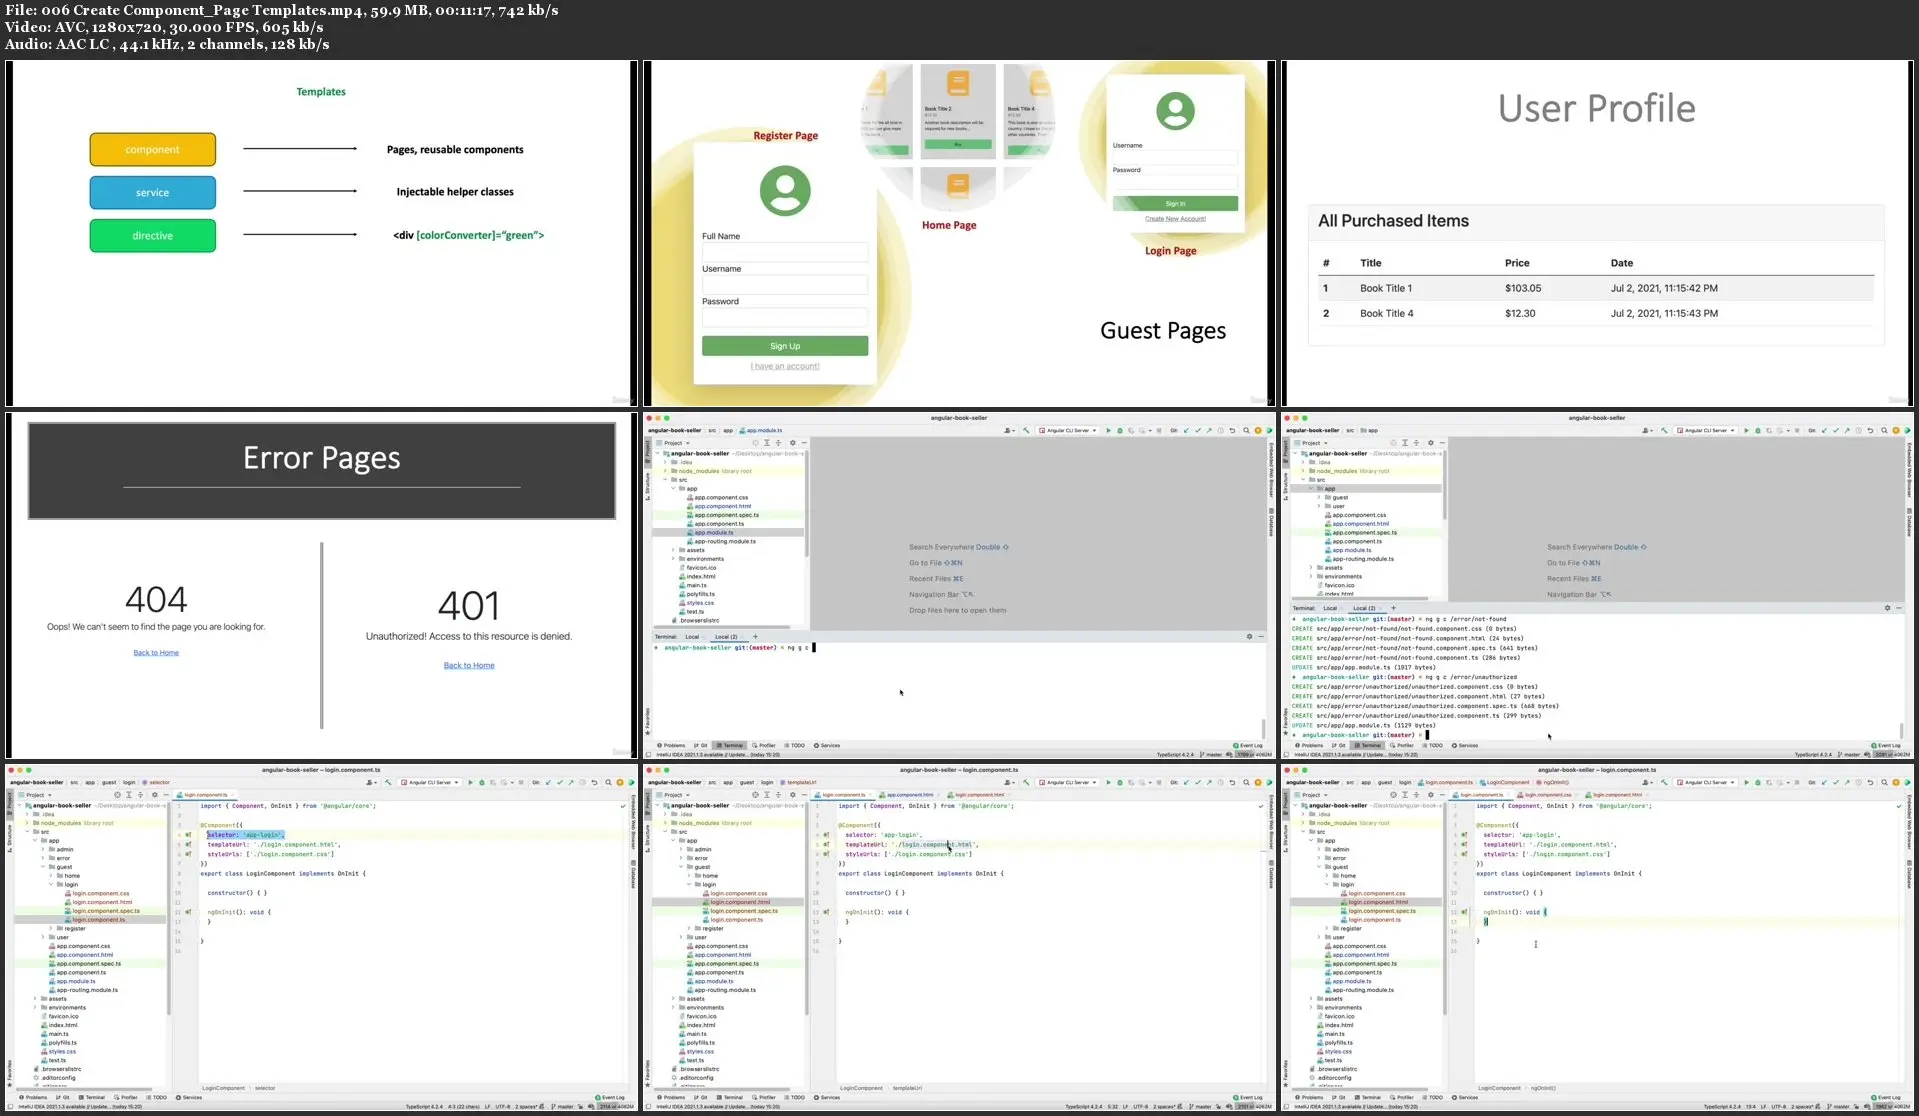Click Git push arrow in CREATE-output terminal frame
This screenshot has height=1116, width=1919.
[x=1847, y=431]
